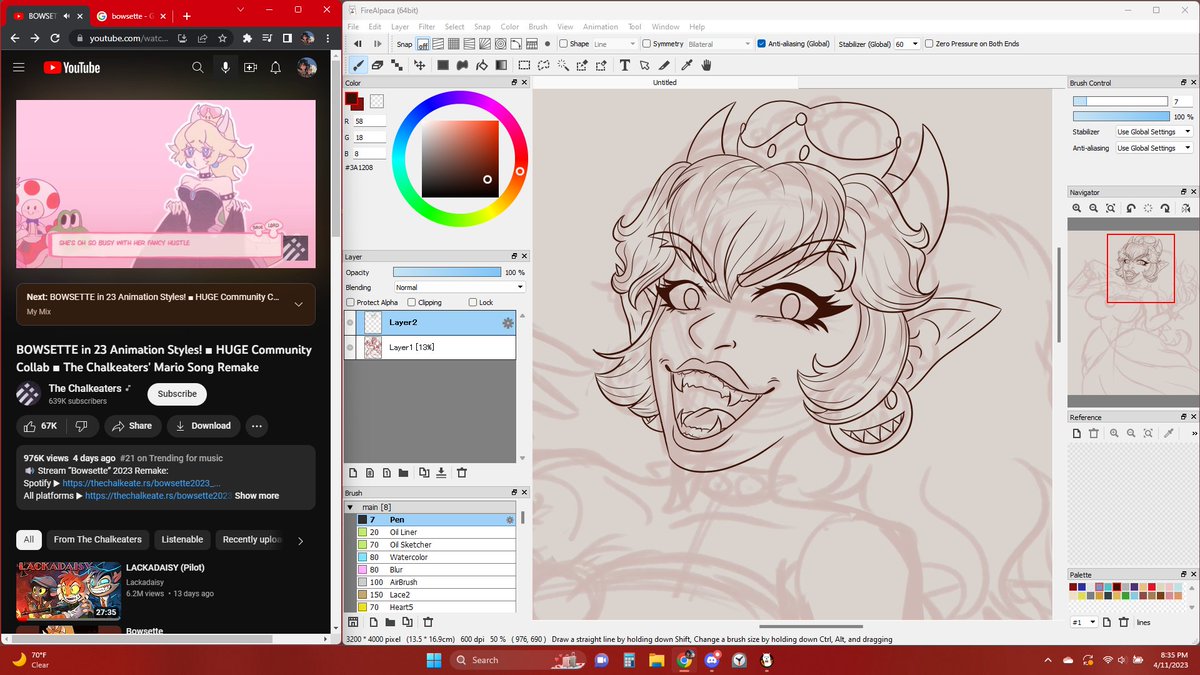This screenshot has width=1200, height=675.
Task: Select the Move tool
Action: 420,65
